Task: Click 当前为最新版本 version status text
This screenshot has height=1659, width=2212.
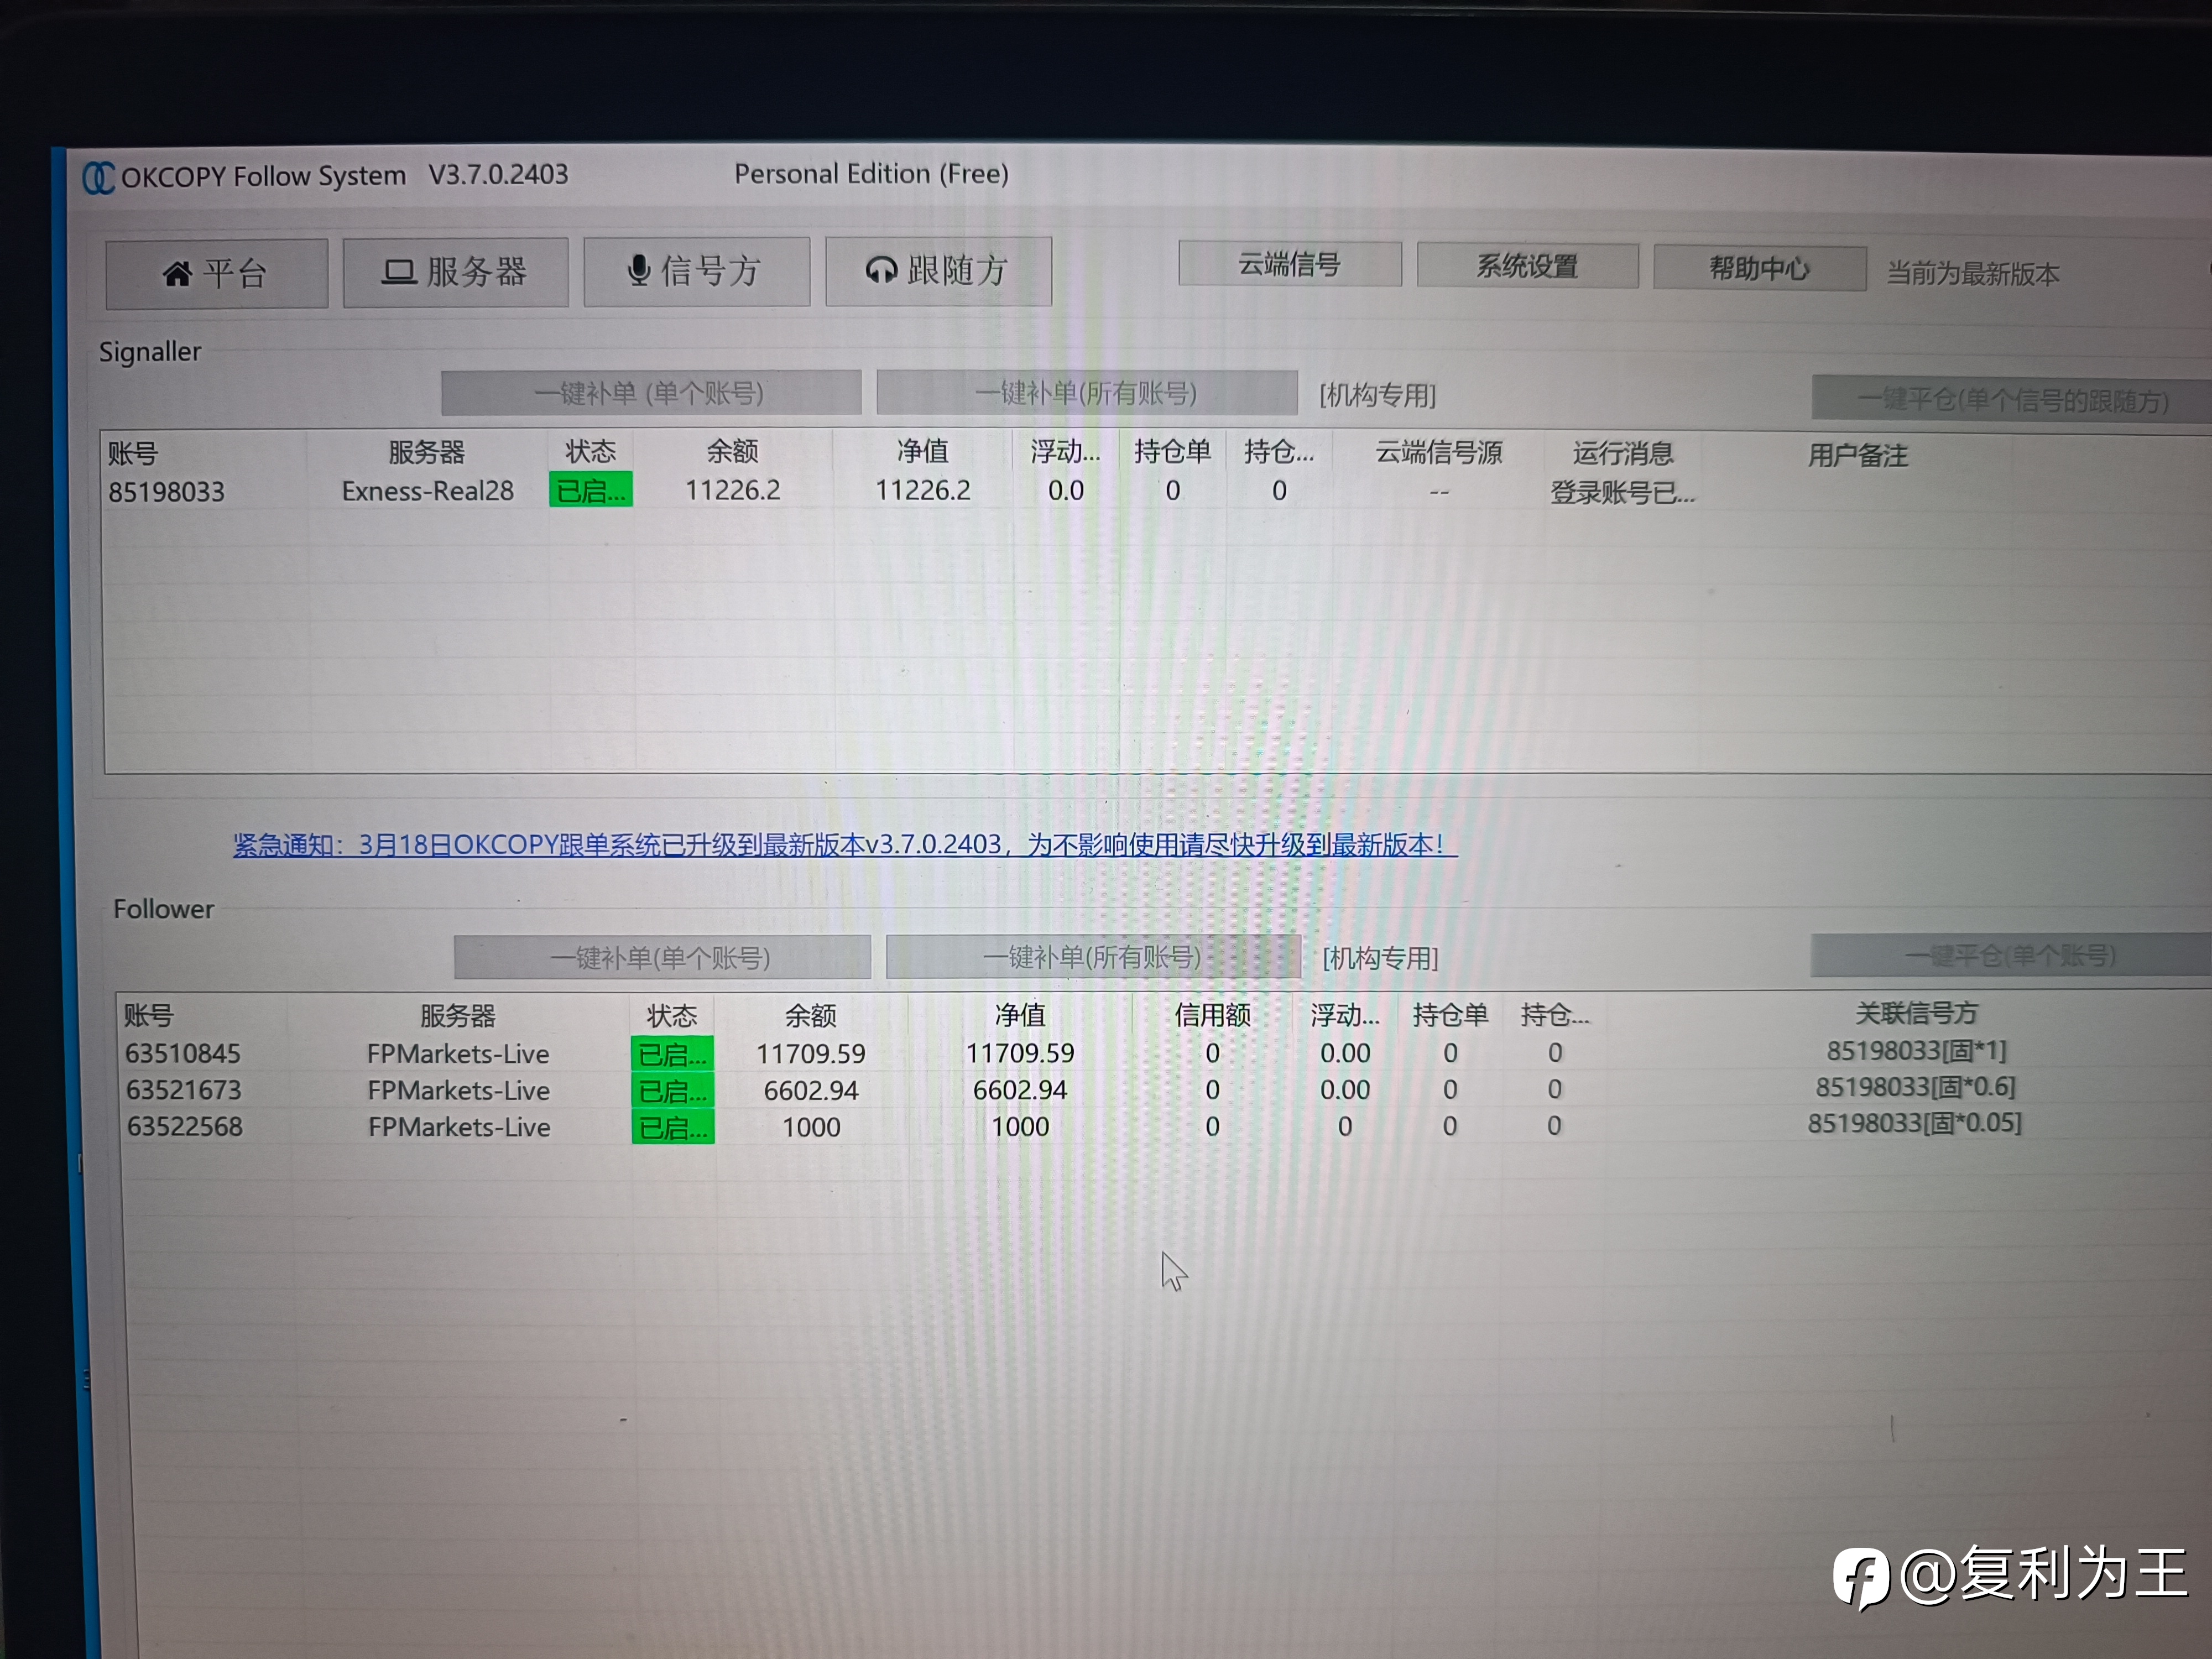Action: click(1972, 274)
